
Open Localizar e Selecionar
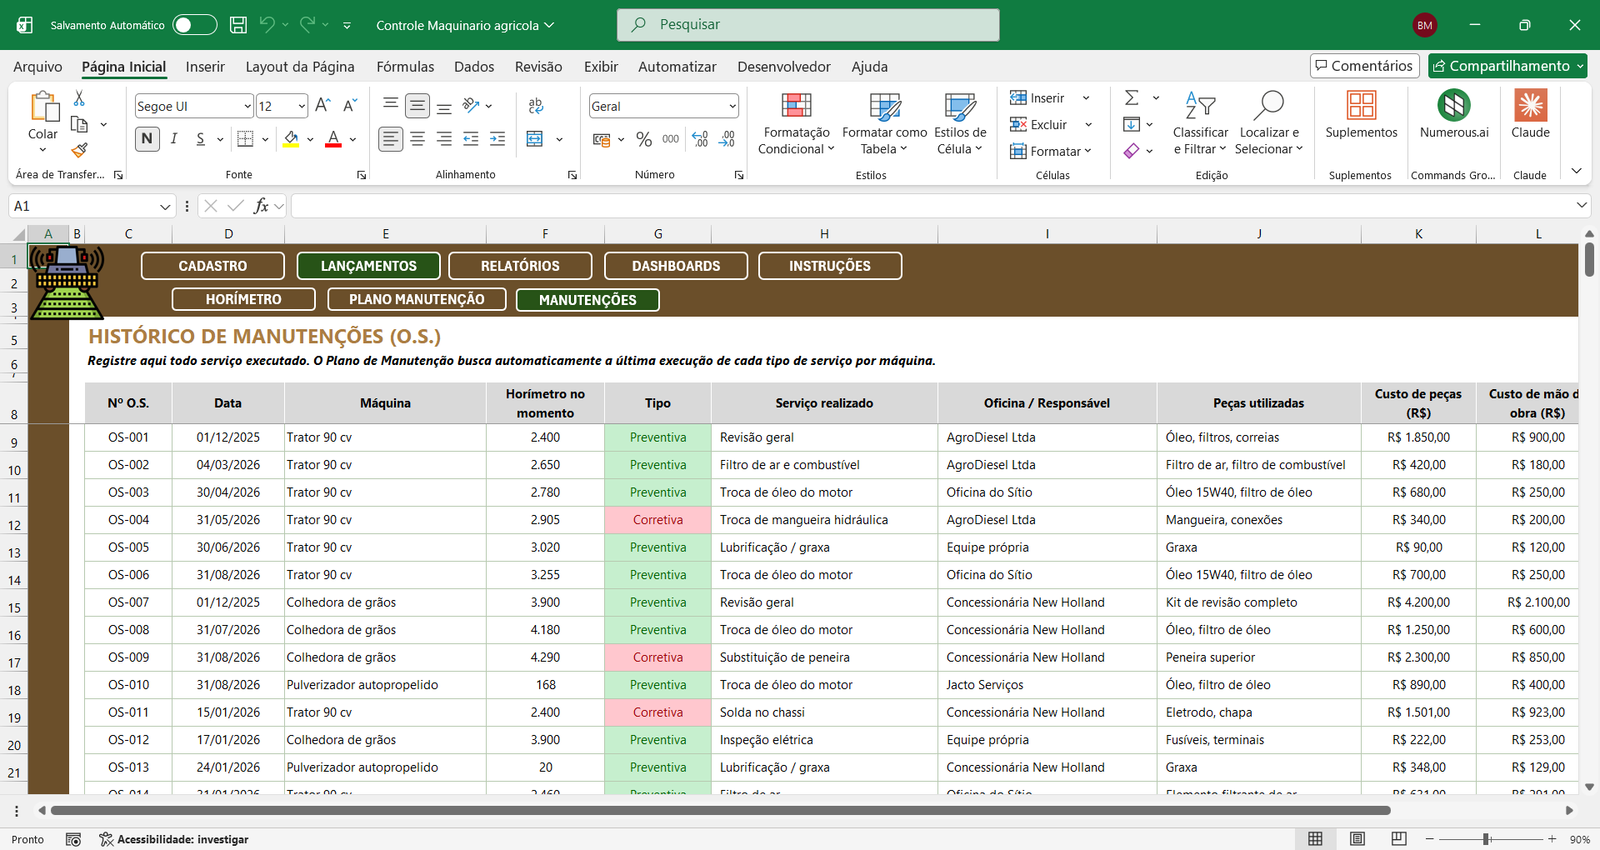pyautogui.click(x=1269, y=124)
